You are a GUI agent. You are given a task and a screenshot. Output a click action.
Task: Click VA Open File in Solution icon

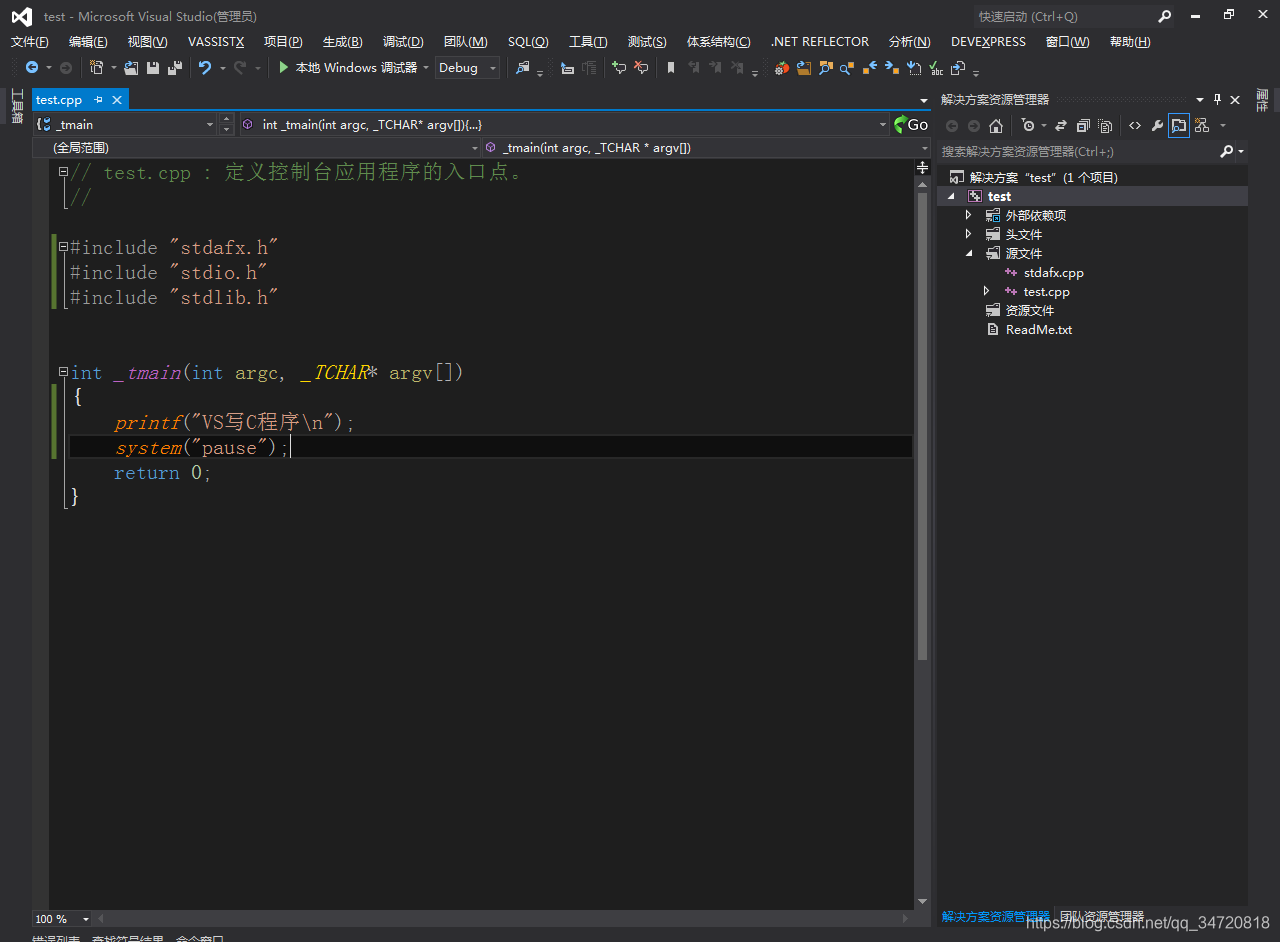coord(804,67)
